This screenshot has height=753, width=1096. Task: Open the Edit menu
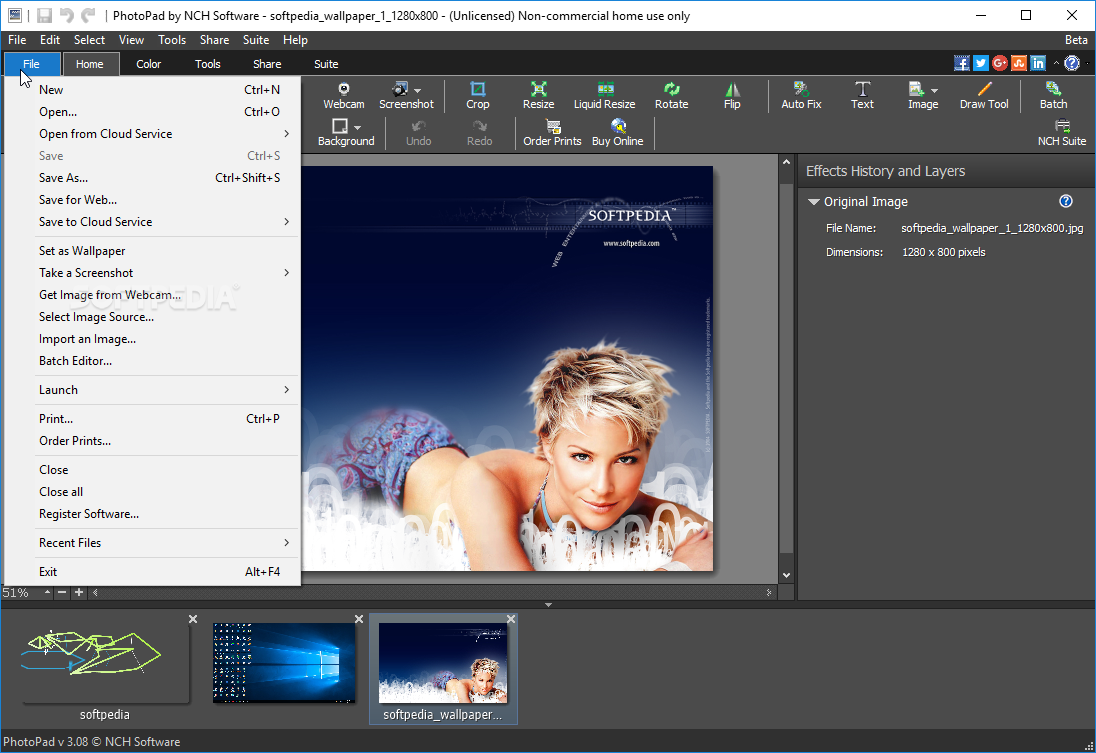[49, 39]
